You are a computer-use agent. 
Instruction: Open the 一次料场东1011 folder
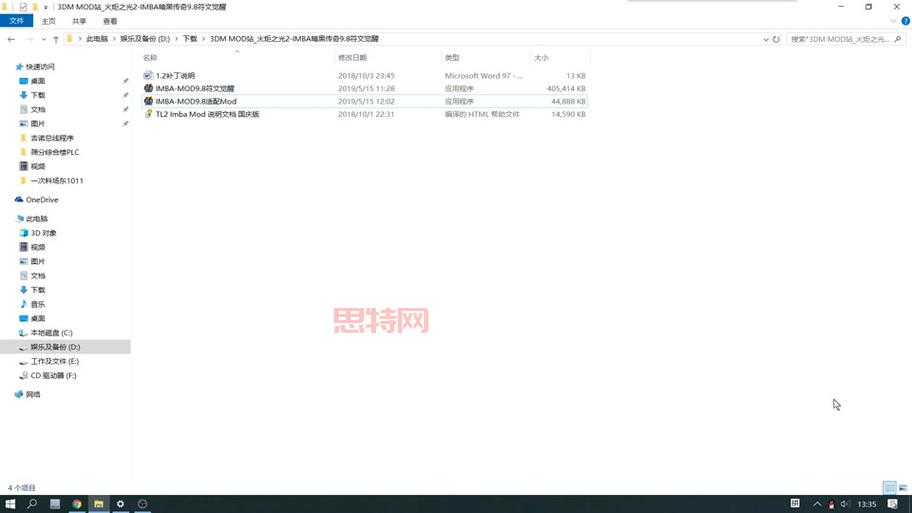coord(56,180)
